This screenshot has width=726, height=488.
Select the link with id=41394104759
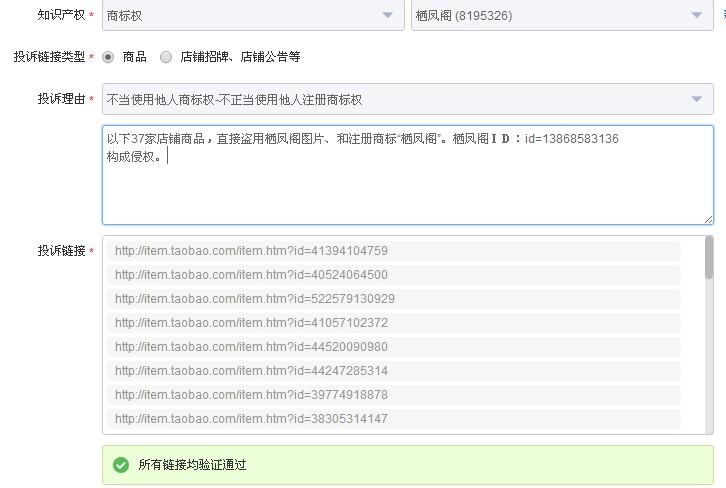point(394,251)
